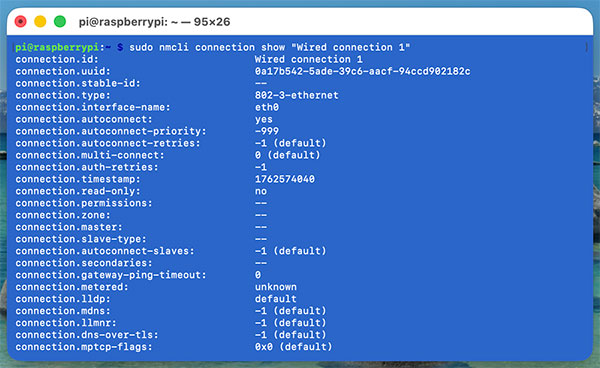
Task: Click the connection.autoconnect-slaves: label
Action: click(x=104, y=251)
